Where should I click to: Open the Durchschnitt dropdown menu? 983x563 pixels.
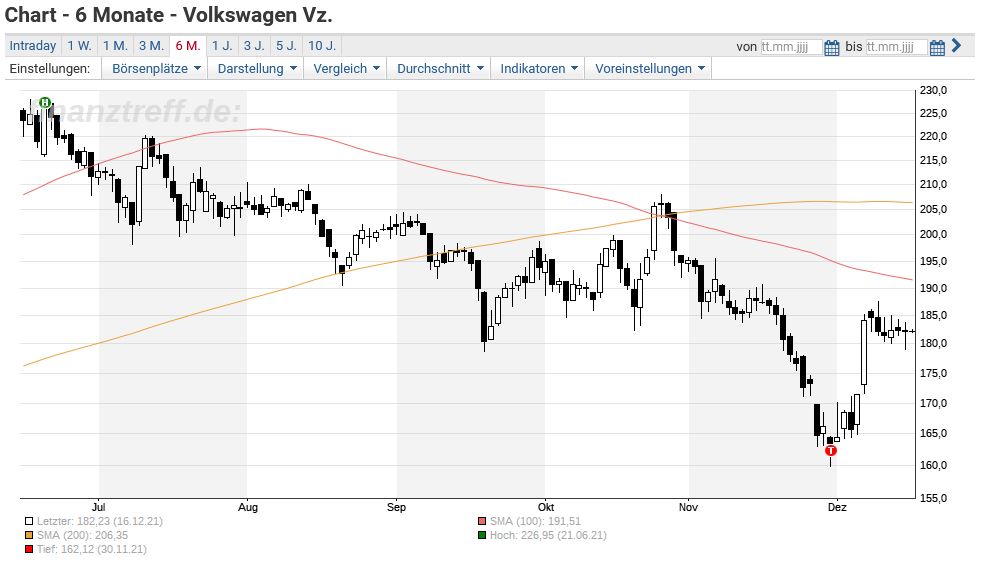point(440,68)
